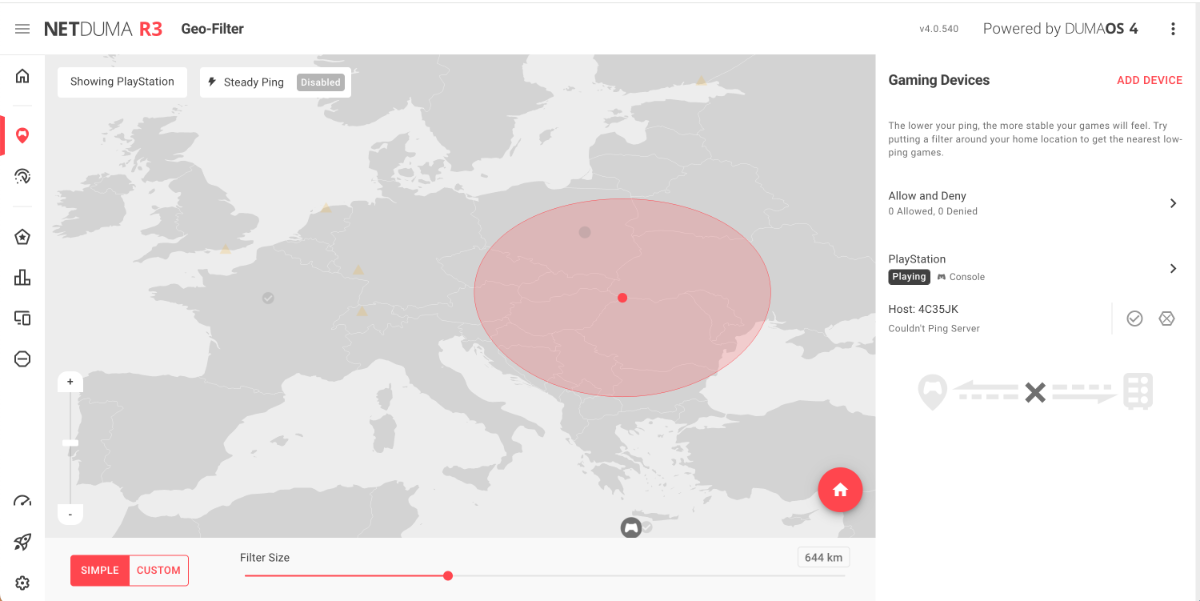1200x601 pixels.
Task: Deny host 4C35JK with the crossed-circle icon
Action: click(1166, 318)
